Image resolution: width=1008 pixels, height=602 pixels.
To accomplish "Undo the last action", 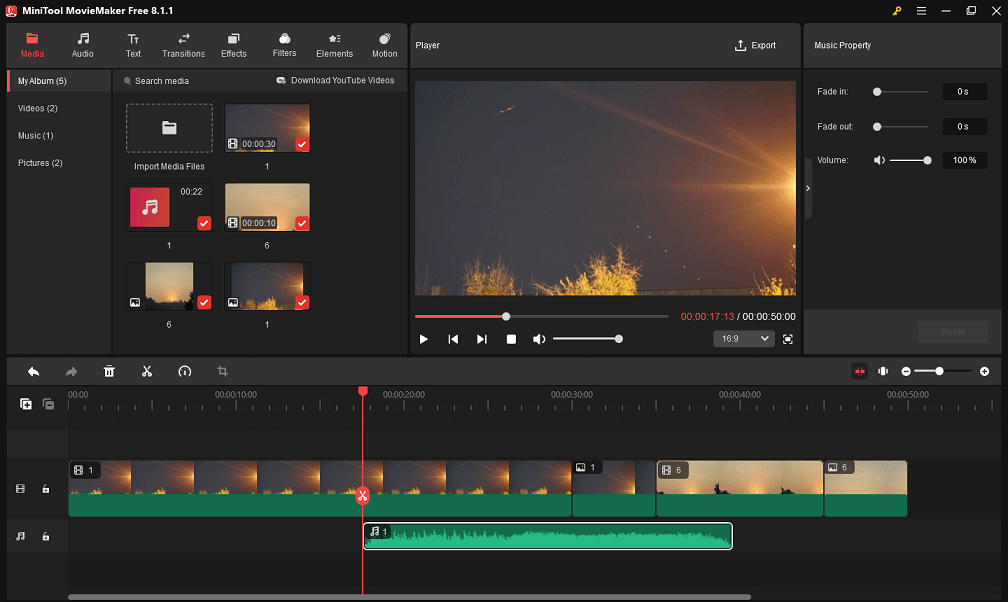I will pyautogui.click(x=33, y=372).
